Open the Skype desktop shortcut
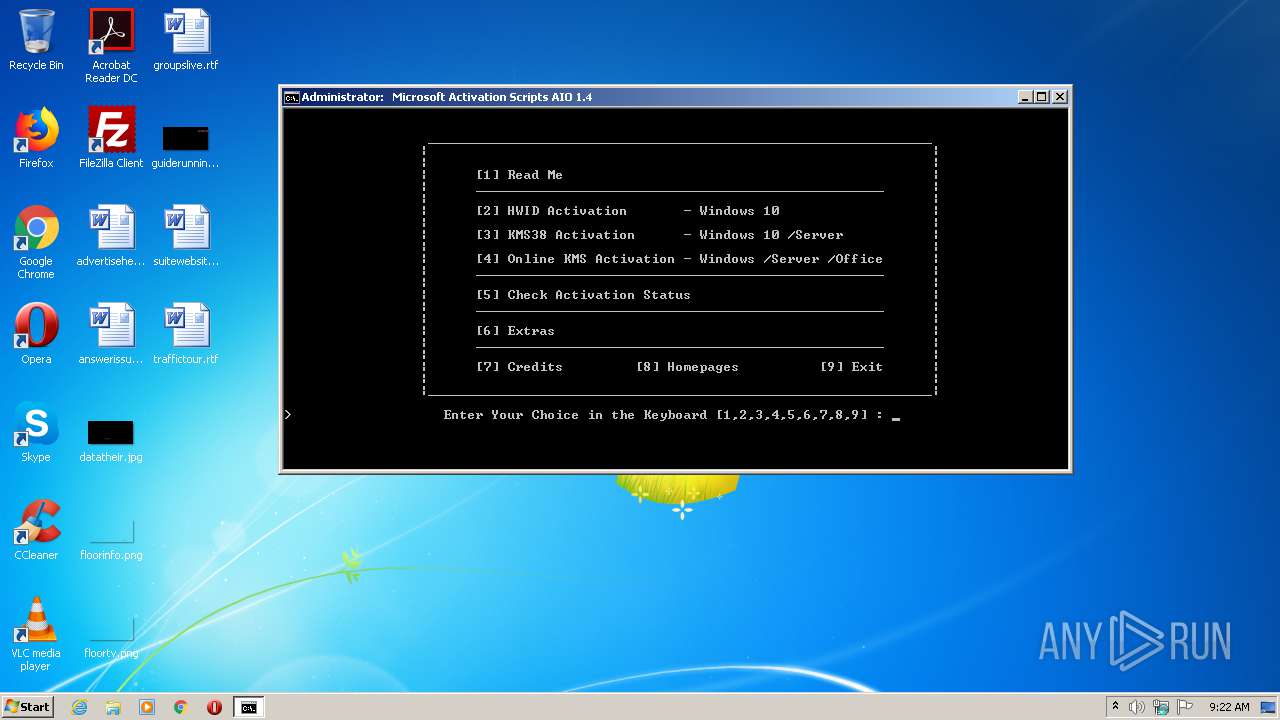The height and width of the screenshot is (720, 1280). 36,432
